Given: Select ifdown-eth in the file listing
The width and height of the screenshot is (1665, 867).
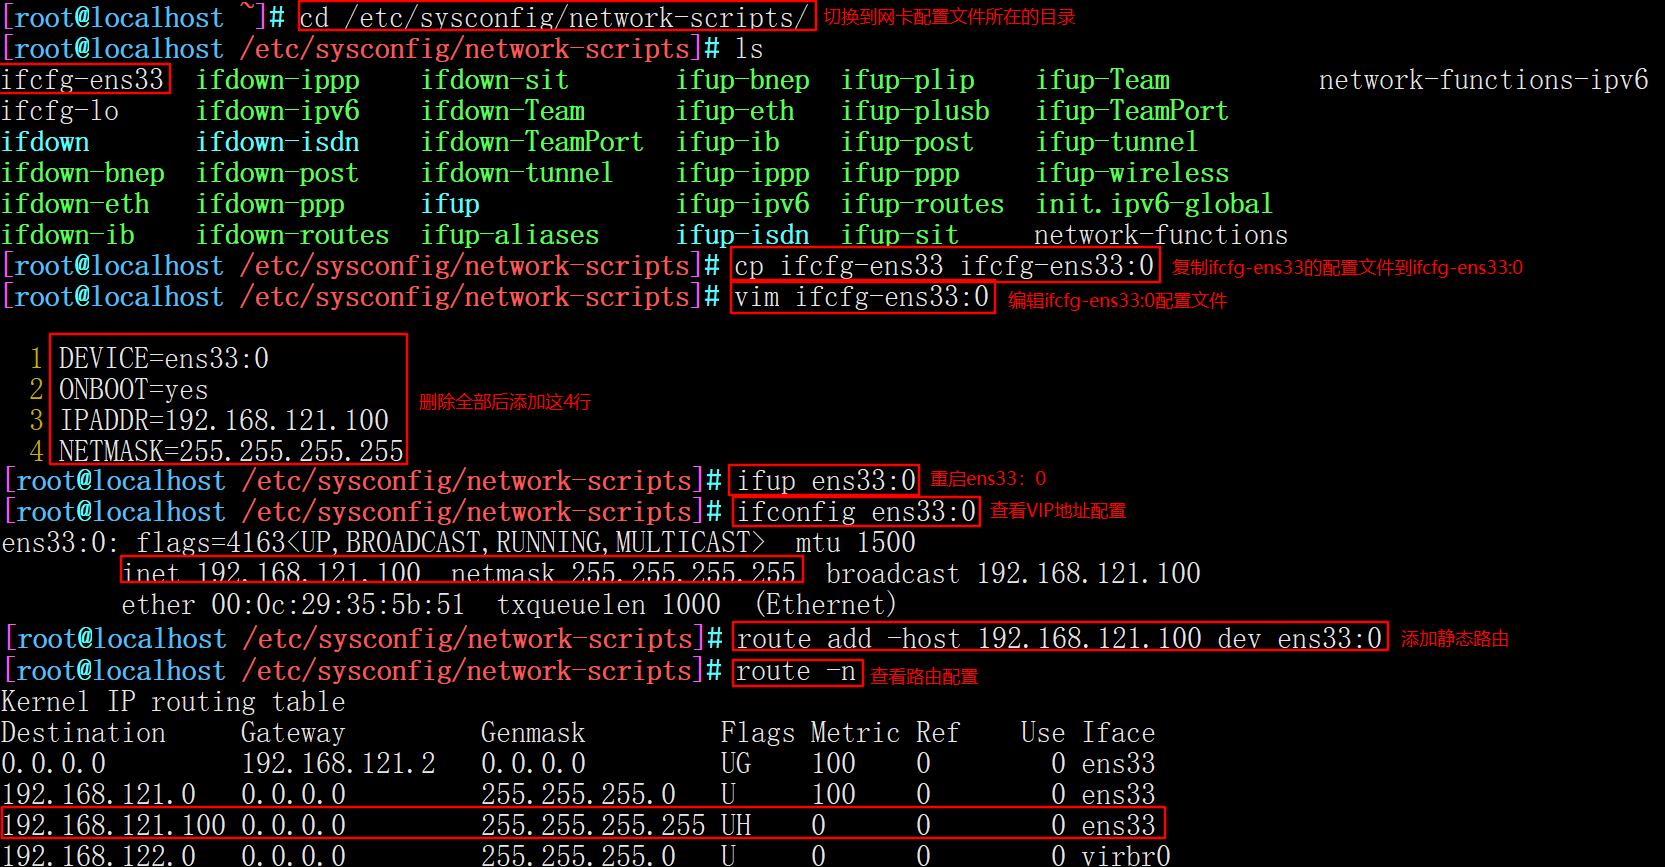Looking at the screenshot, I should [x=75, y=204].
